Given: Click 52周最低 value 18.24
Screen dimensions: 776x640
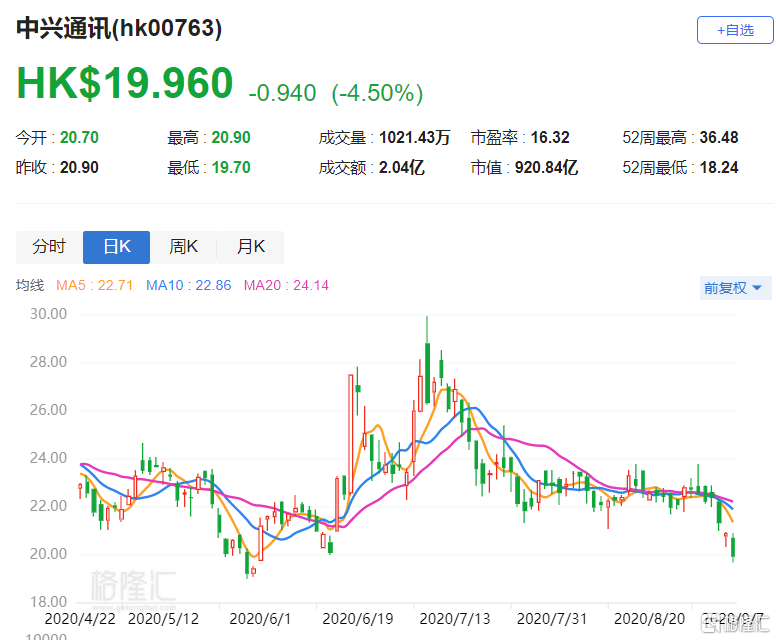Looking at the screenshot, I should [x=719, y=168].
